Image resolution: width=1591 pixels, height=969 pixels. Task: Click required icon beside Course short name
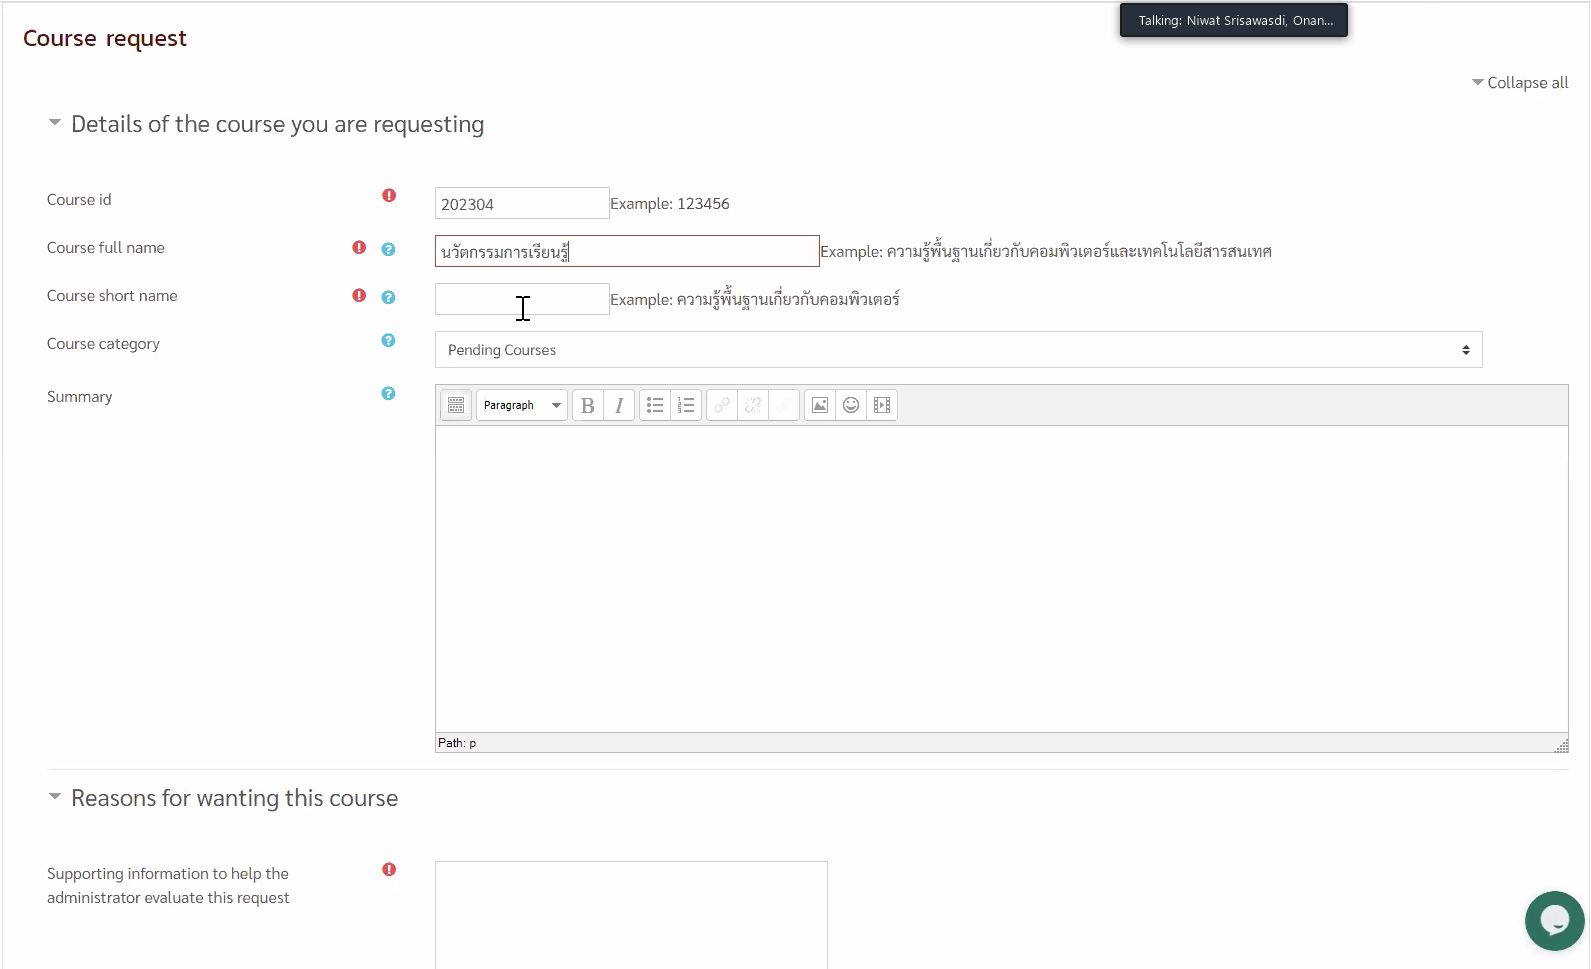tap(359, 296)
